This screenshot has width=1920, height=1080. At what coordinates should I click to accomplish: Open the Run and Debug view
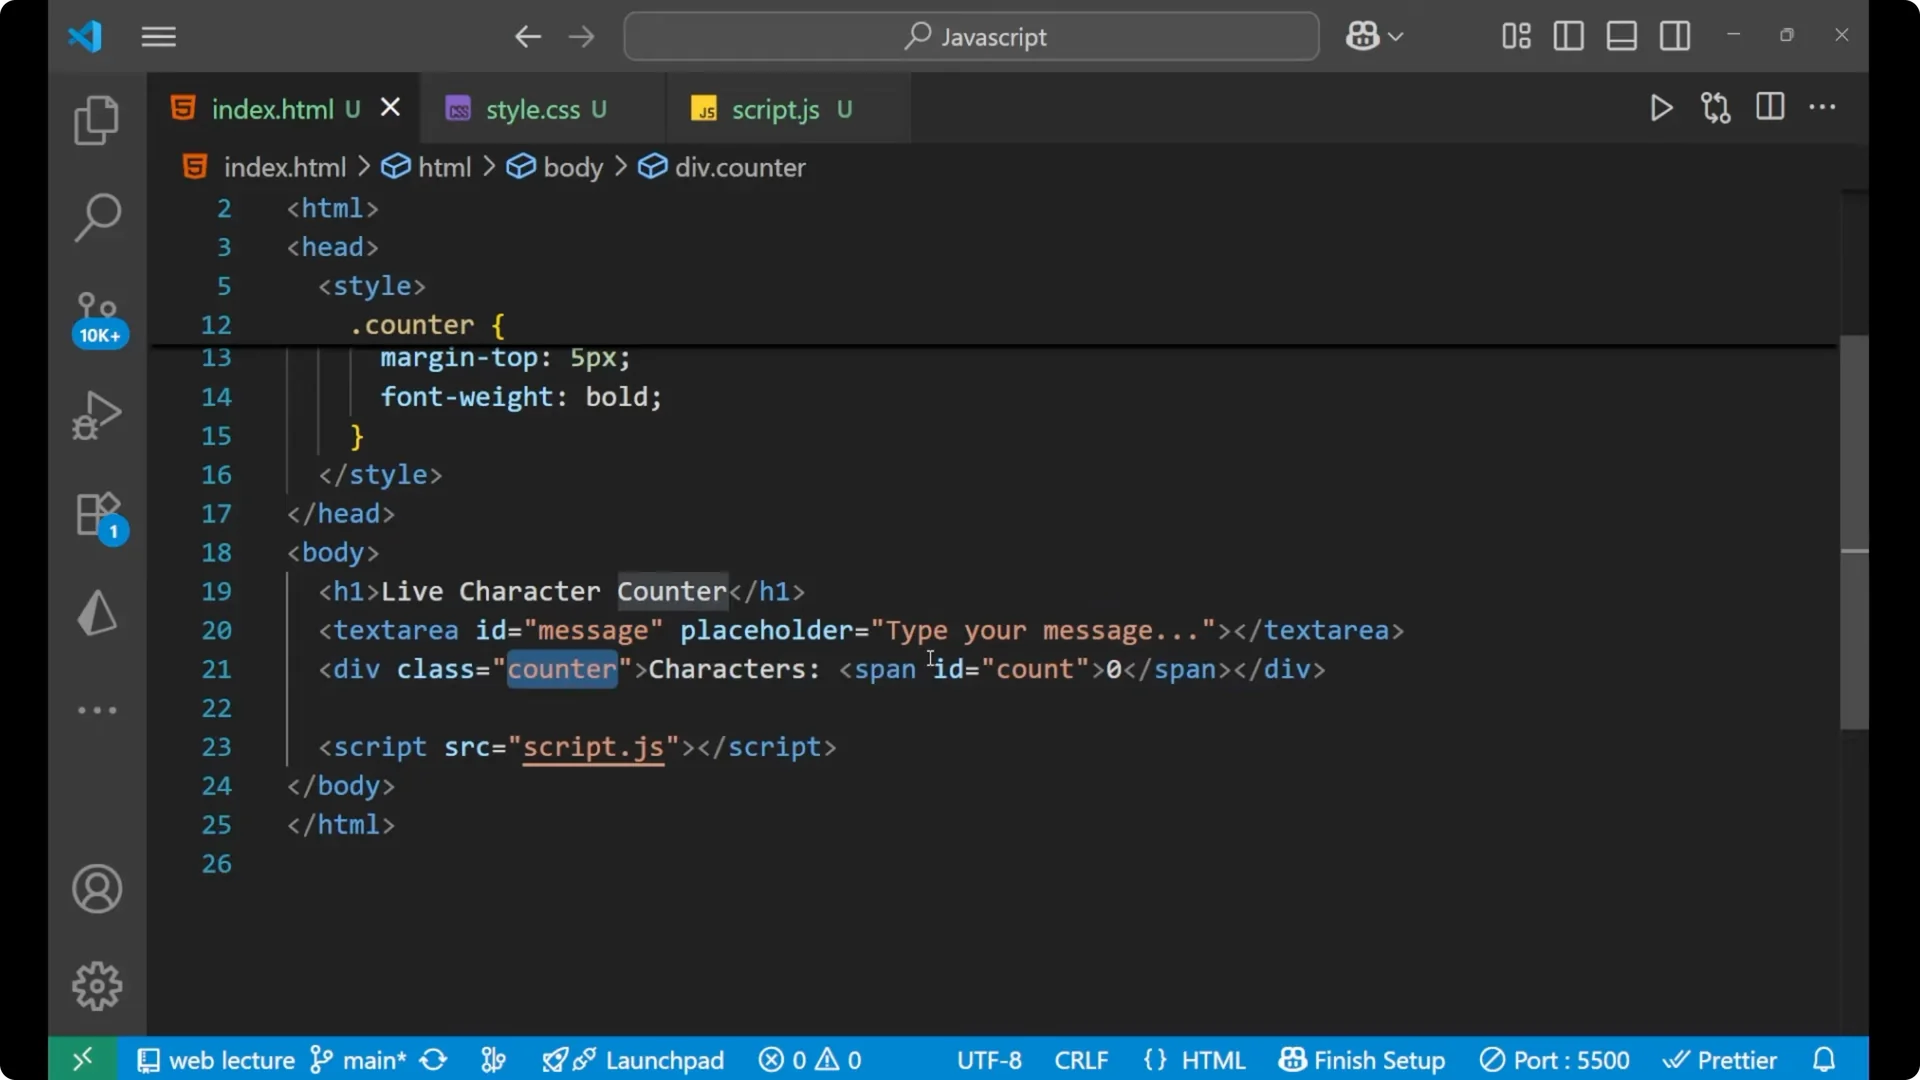(x=96, y=414)
